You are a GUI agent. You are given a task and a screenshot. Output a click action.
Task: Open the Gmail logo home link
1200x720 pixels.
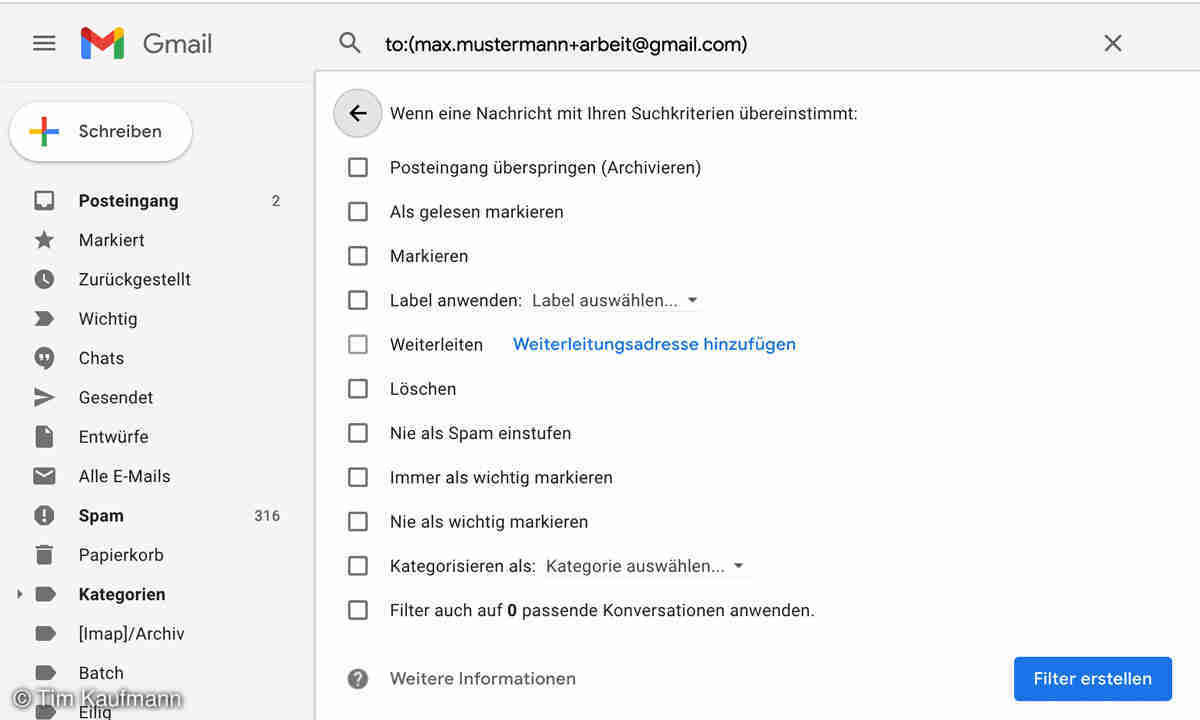click(147, 44)
